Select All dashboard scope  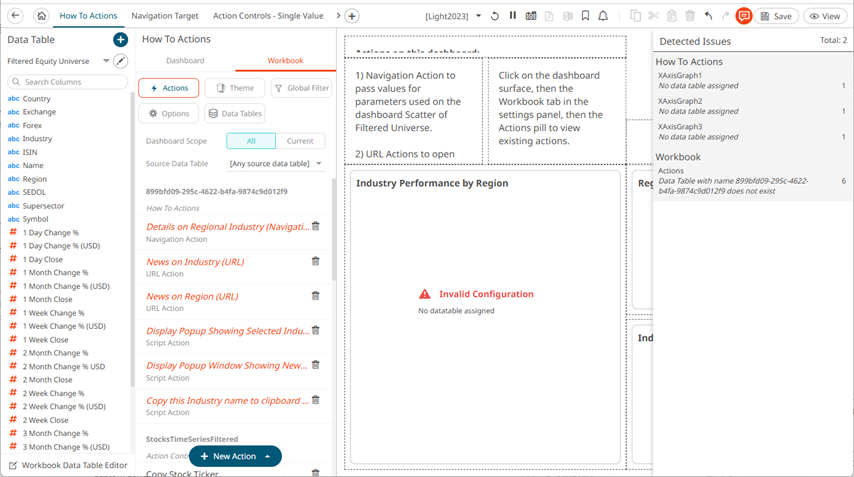250,141
